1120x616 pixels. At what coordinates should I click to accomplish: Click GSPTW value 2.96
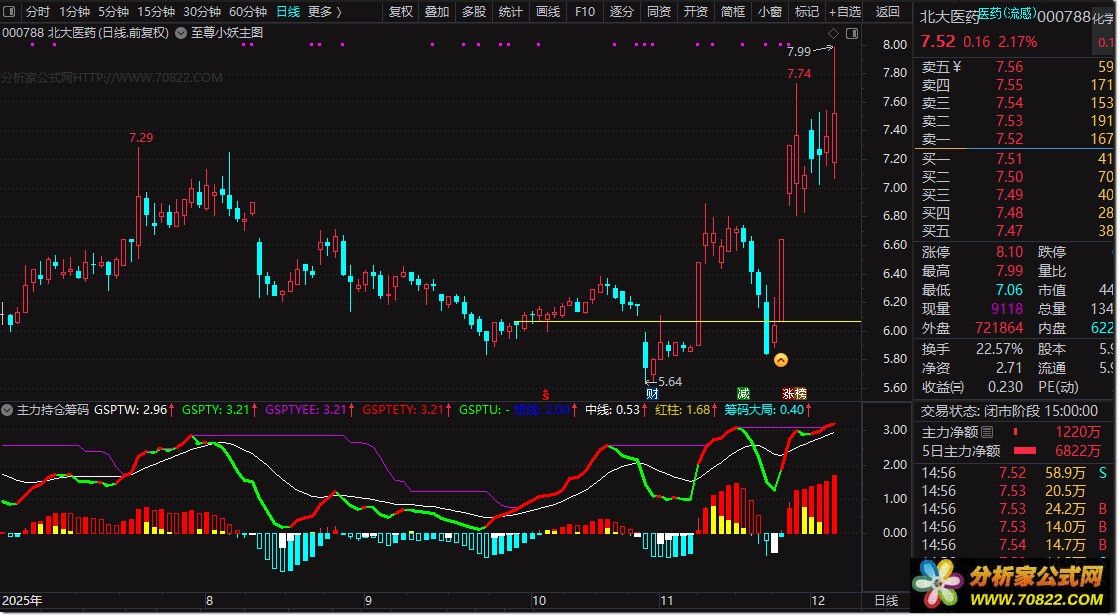pos(154,410)
